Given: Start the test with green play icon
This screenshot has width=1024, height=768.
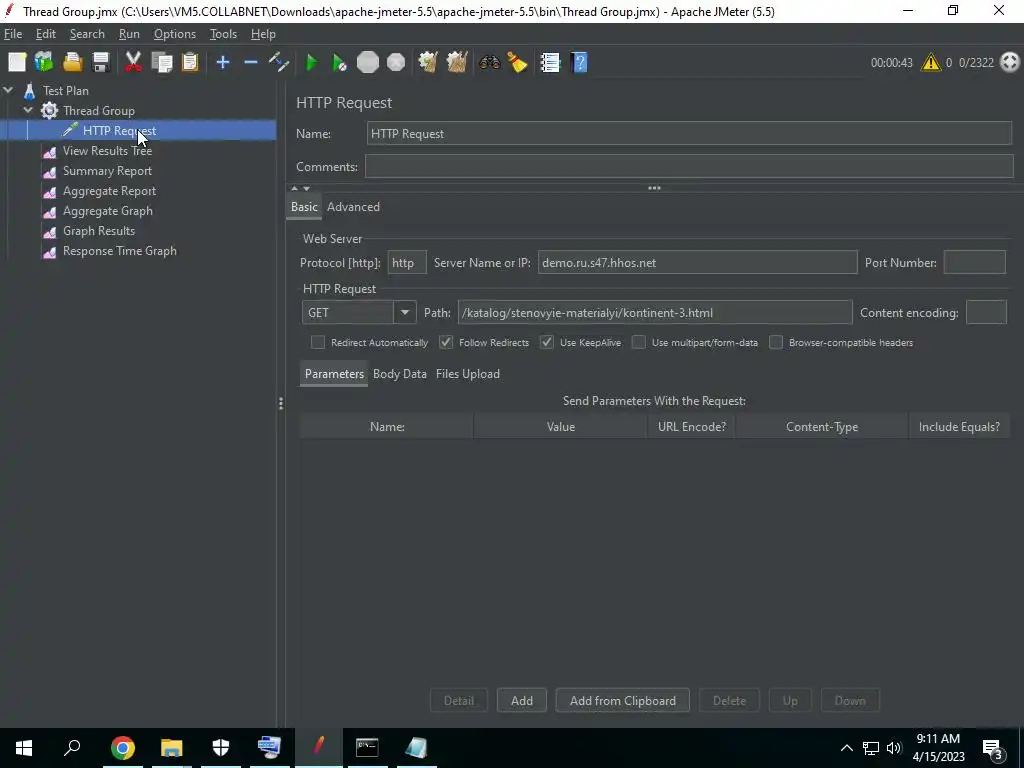Looking at the screenshot, I should click(312, 62).
